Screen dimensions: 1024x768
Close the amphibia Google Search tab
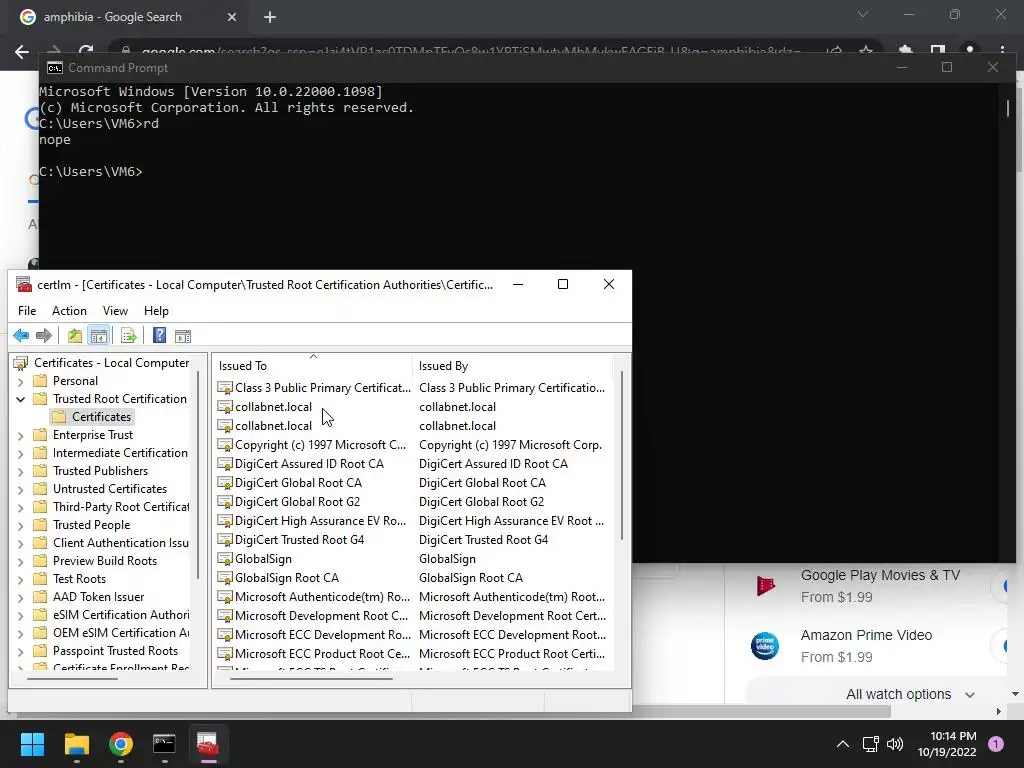232,17
